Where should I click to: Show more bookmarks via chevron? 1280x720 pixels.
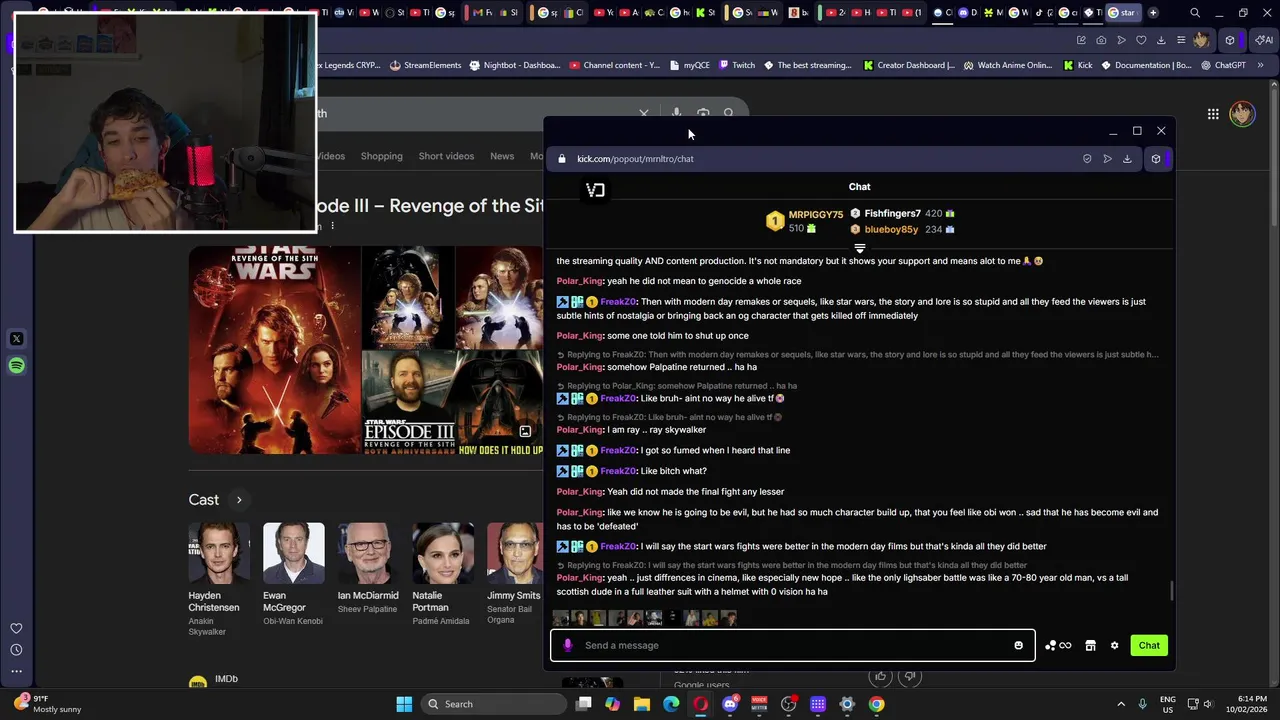[x=1260, y=65]
